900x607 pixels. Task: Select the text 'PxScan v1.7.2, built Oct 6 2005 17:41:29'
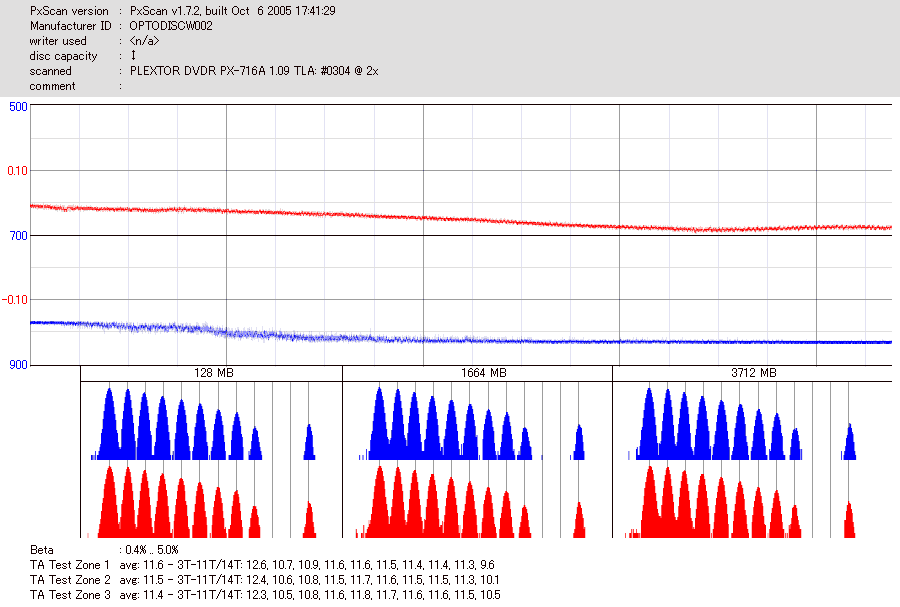pos(232,11)
